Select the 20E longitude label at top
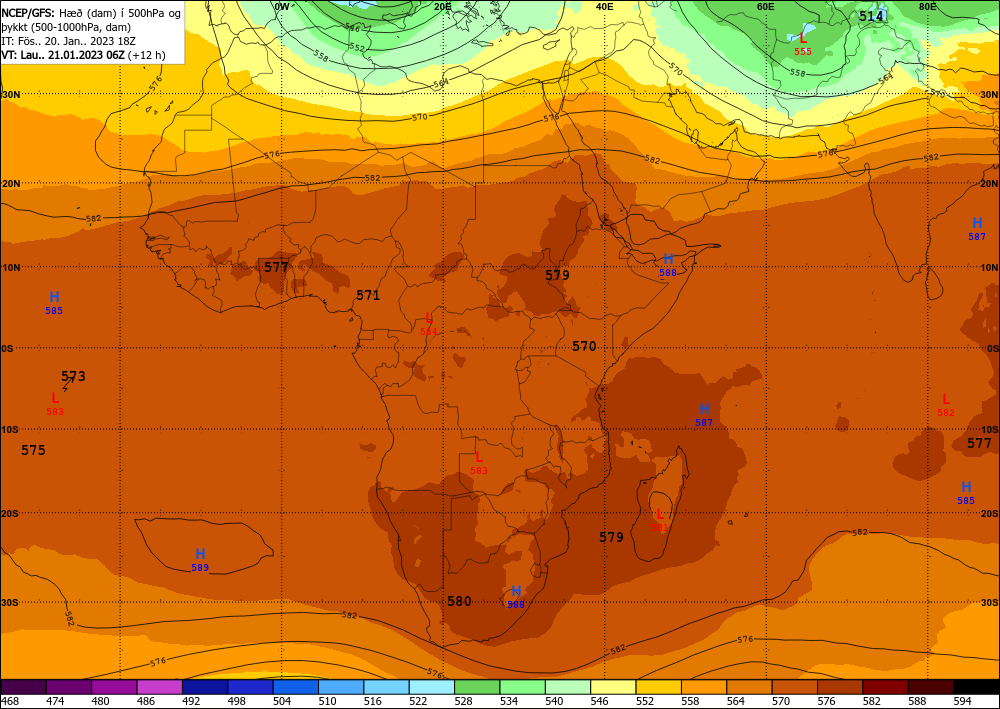Image resolution: width=1000 pixels, height=709 pixels. point(443,6)
